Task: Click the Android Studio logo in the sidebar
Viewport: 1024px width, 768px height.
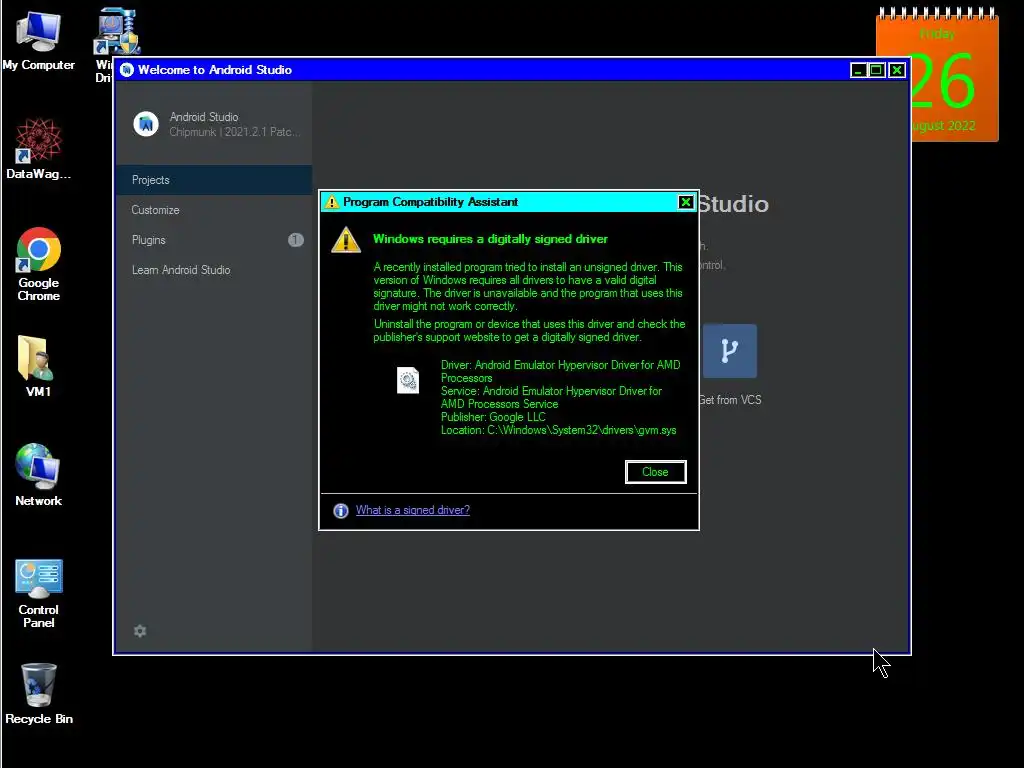Action: pos(146,123)
